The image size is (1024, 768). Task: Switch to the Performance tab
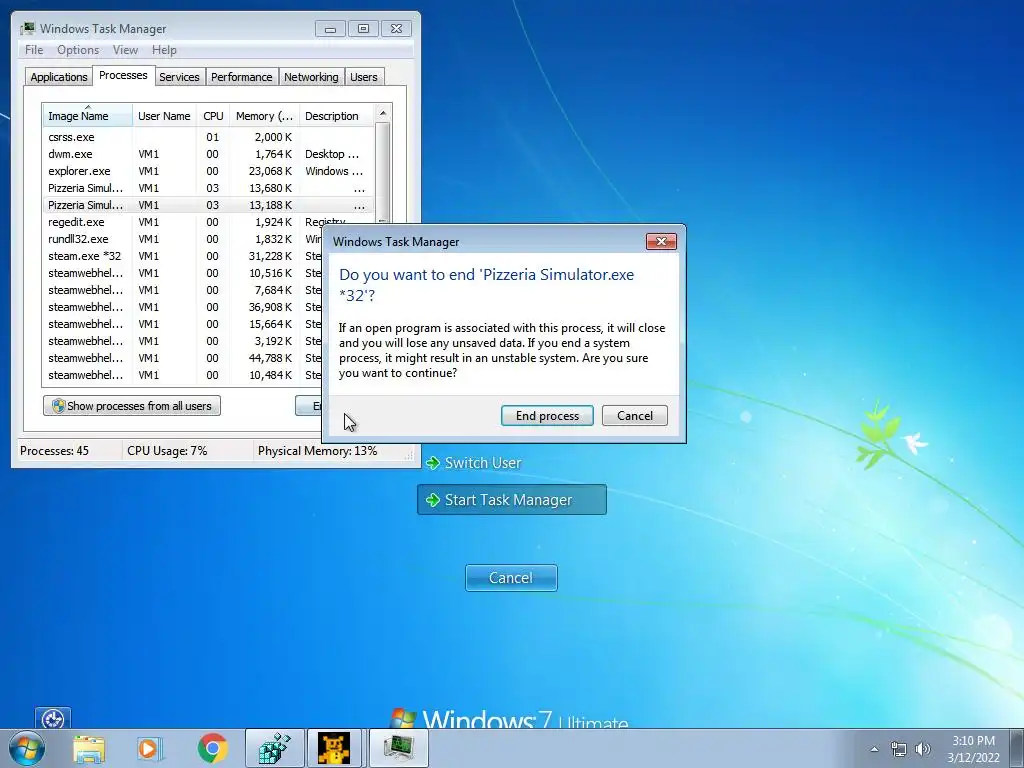coord(242,77)
